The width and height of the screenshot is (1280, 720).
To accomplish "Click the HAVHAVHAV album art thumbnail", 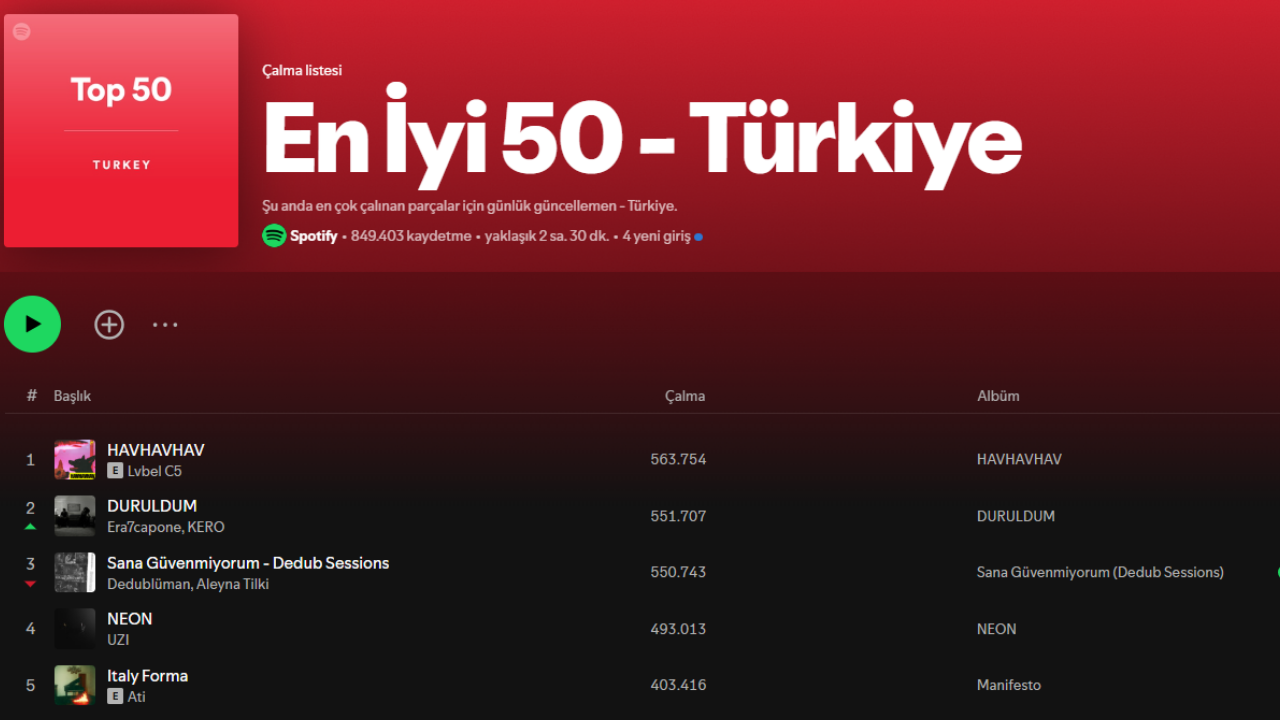I will (74, 459).
